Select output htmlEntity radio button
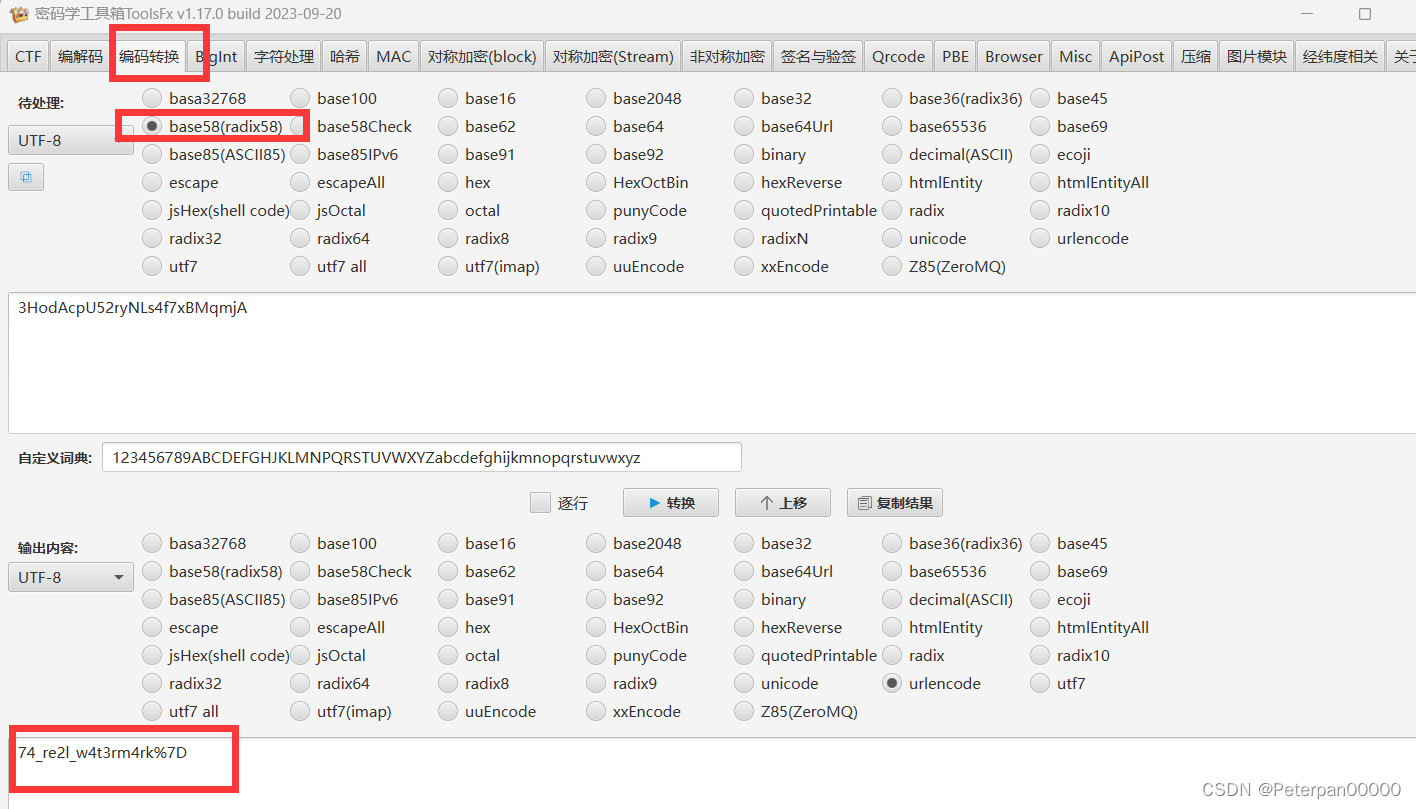Viewport: 1416px width, 809px height. [892, 627]
